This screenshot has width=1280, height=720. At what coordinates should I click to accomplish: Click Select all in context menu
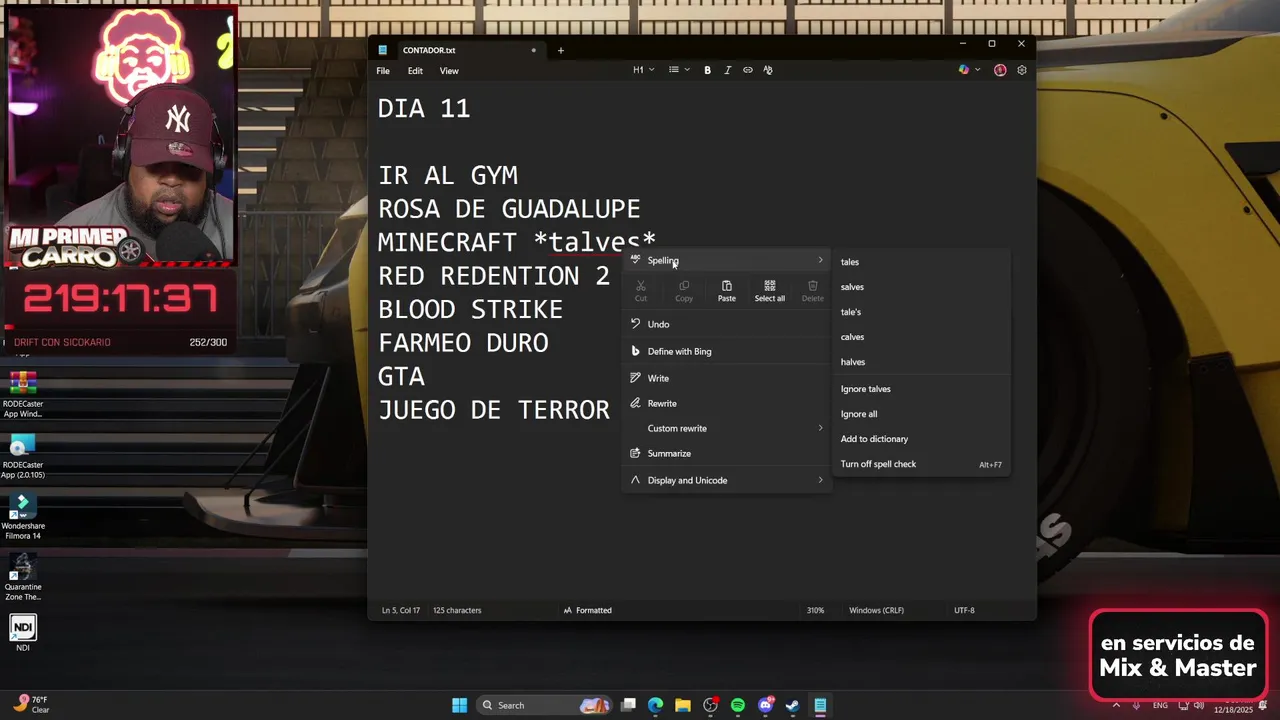pyautogui.click(x=770, y=291)
